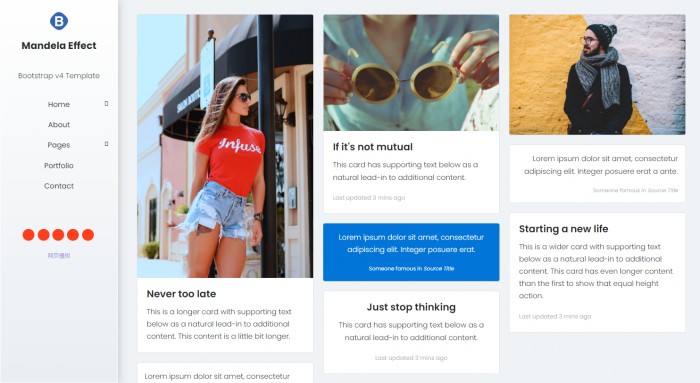Open the man in beanie photo
This screenshot has height=383, width=700.
(x=597, y=75)
